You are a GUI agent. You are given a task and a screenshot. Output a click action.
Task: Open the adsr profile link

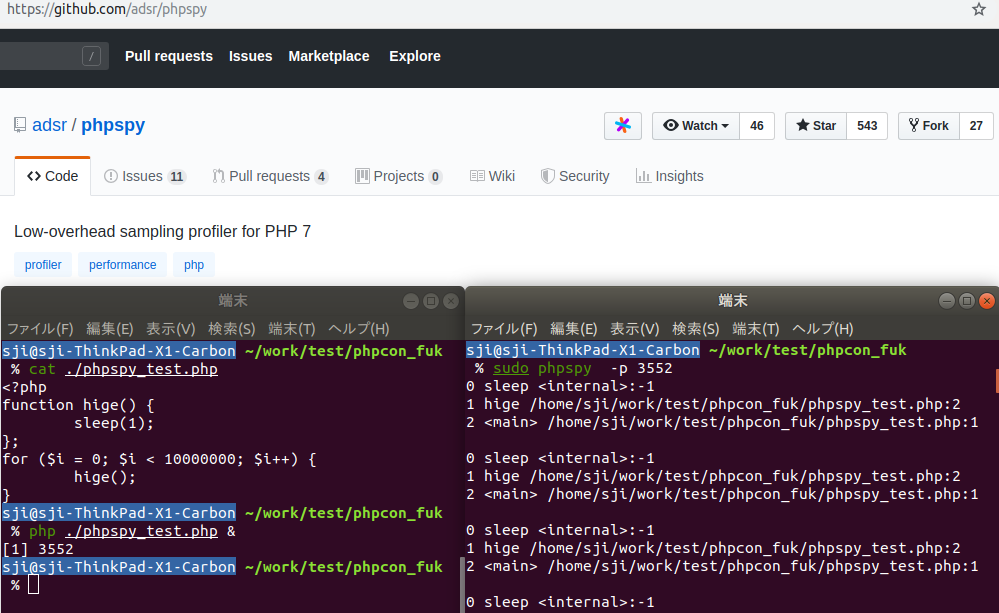(50, 124)
